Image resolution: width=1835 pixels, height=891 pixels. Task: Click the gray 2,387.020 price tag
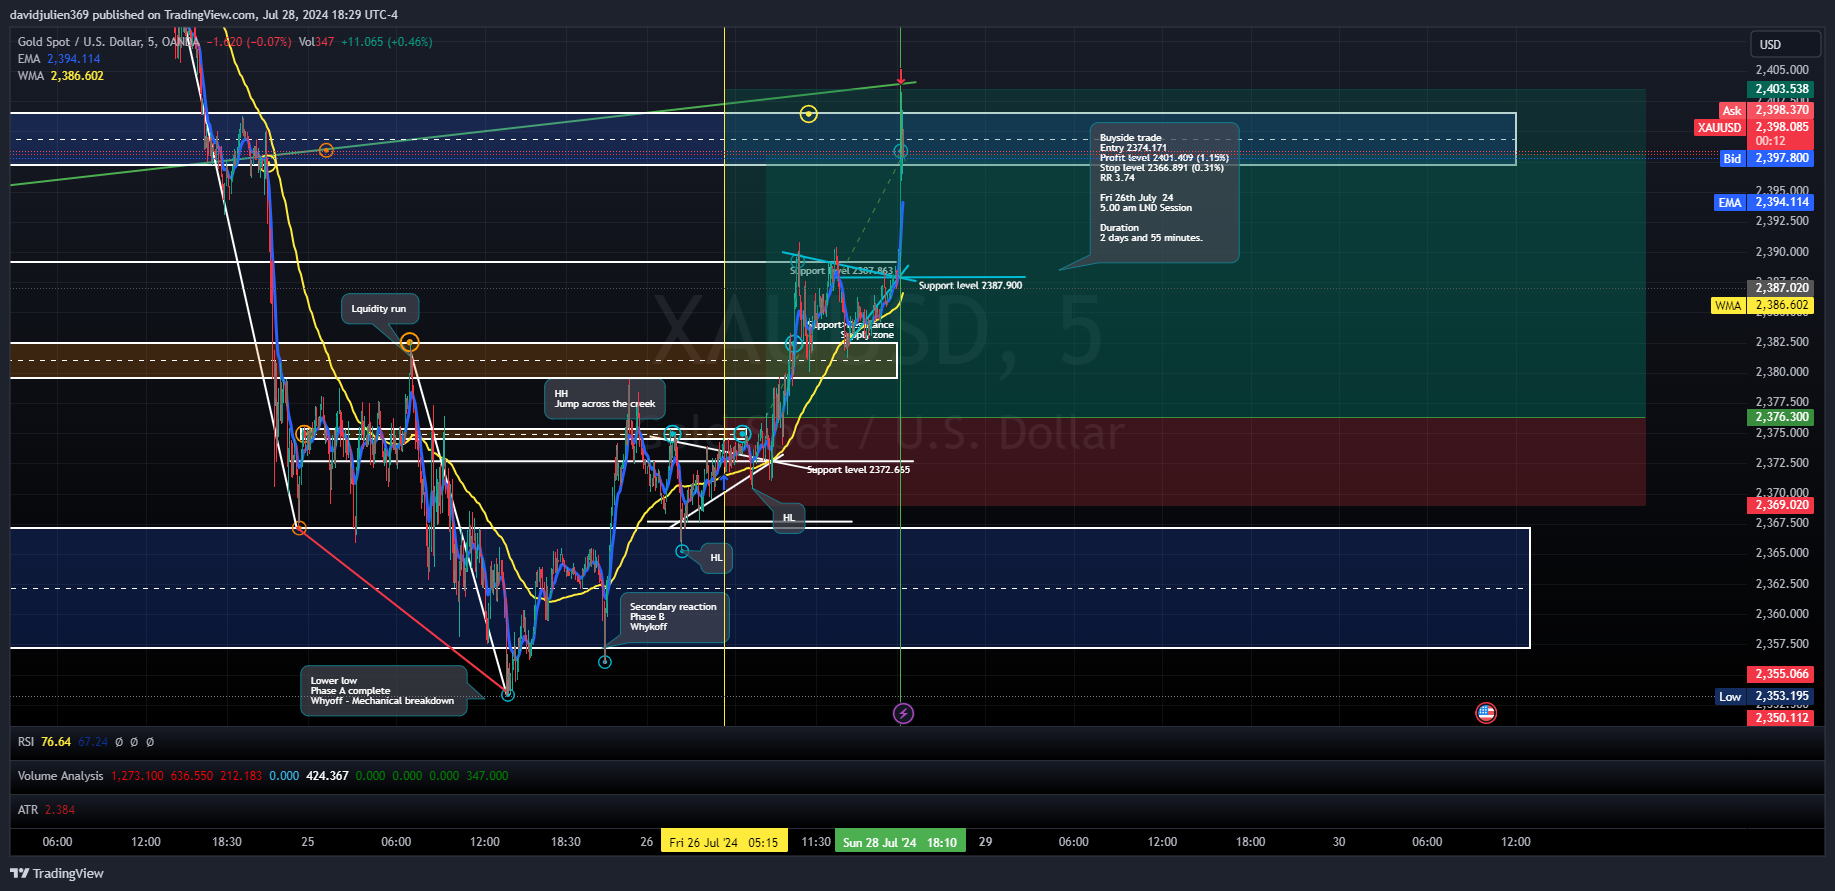pos(1780,288)
